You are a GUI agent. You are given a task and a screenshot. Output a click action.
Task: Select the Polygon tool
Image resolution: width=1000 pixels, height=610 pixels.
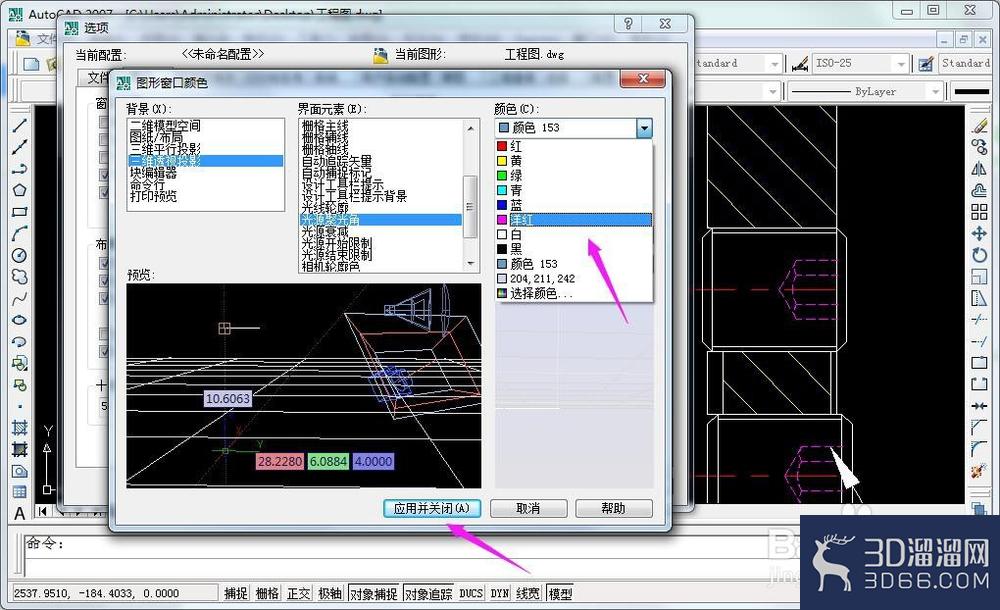(x=20, y=190)
